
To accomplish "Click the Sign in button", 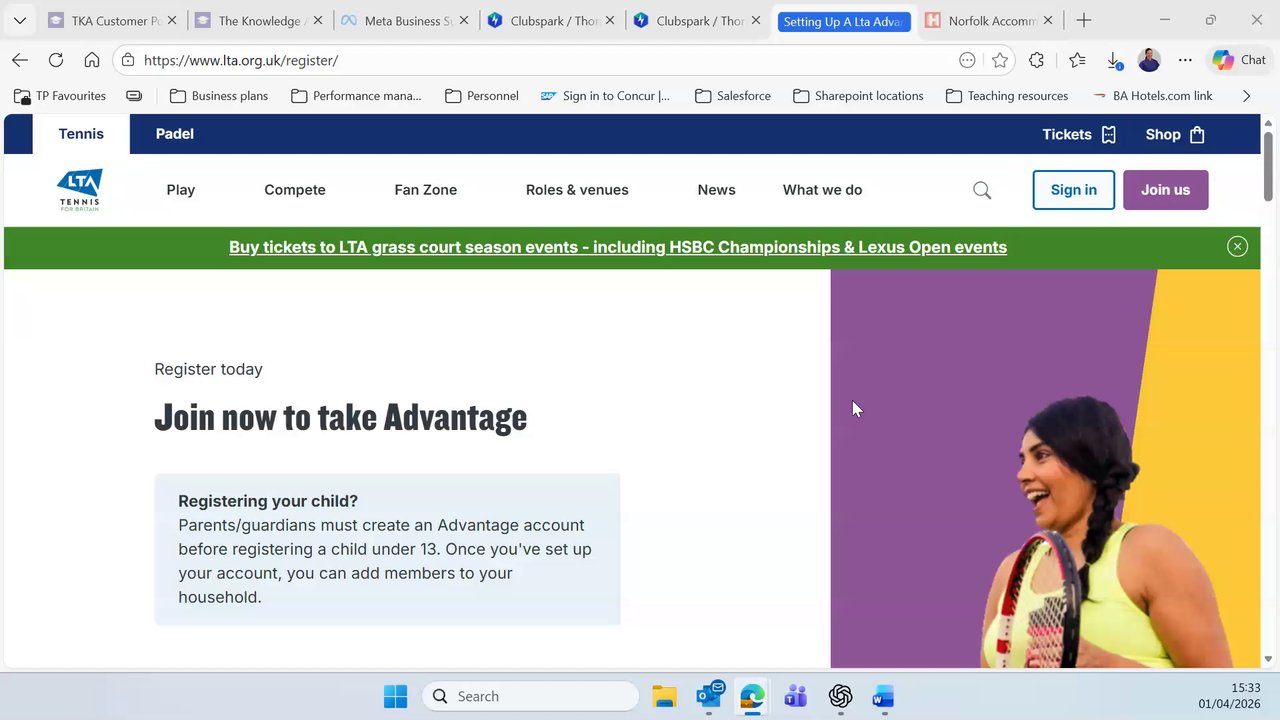I will coord(1073,190).
